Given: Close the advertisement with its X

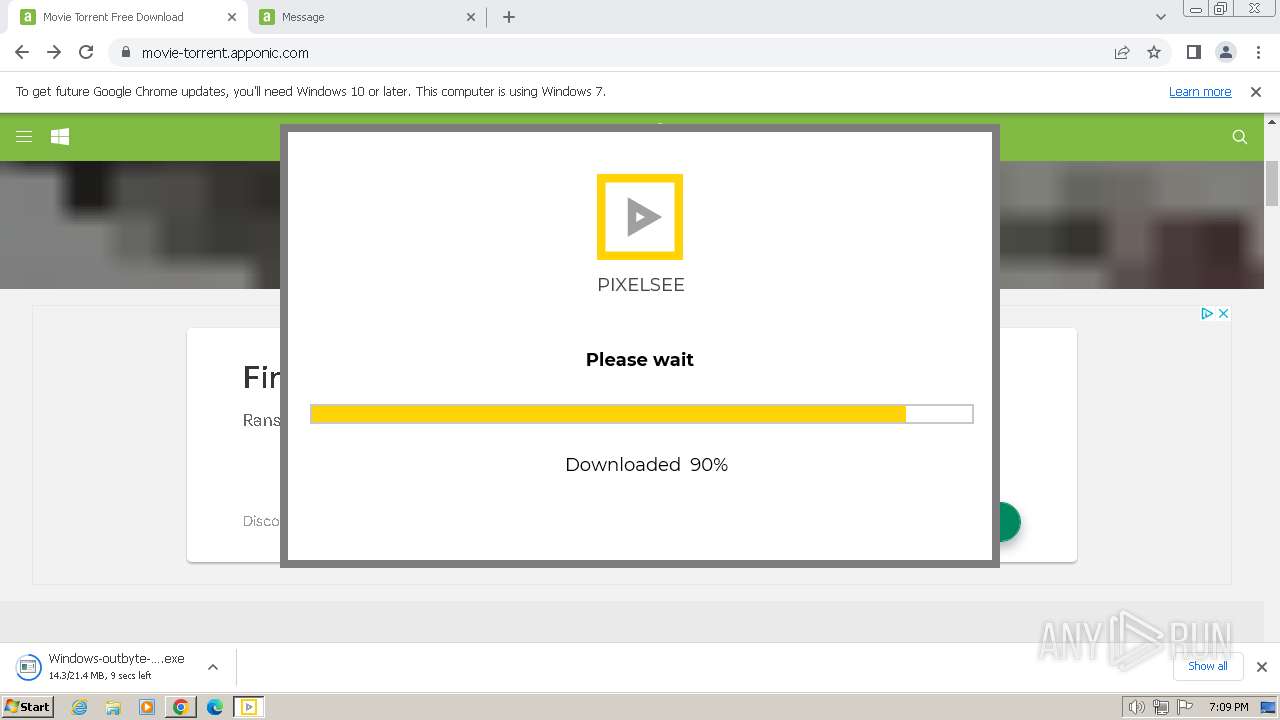Looking at the screenshot, I should tap(1222, 314).
